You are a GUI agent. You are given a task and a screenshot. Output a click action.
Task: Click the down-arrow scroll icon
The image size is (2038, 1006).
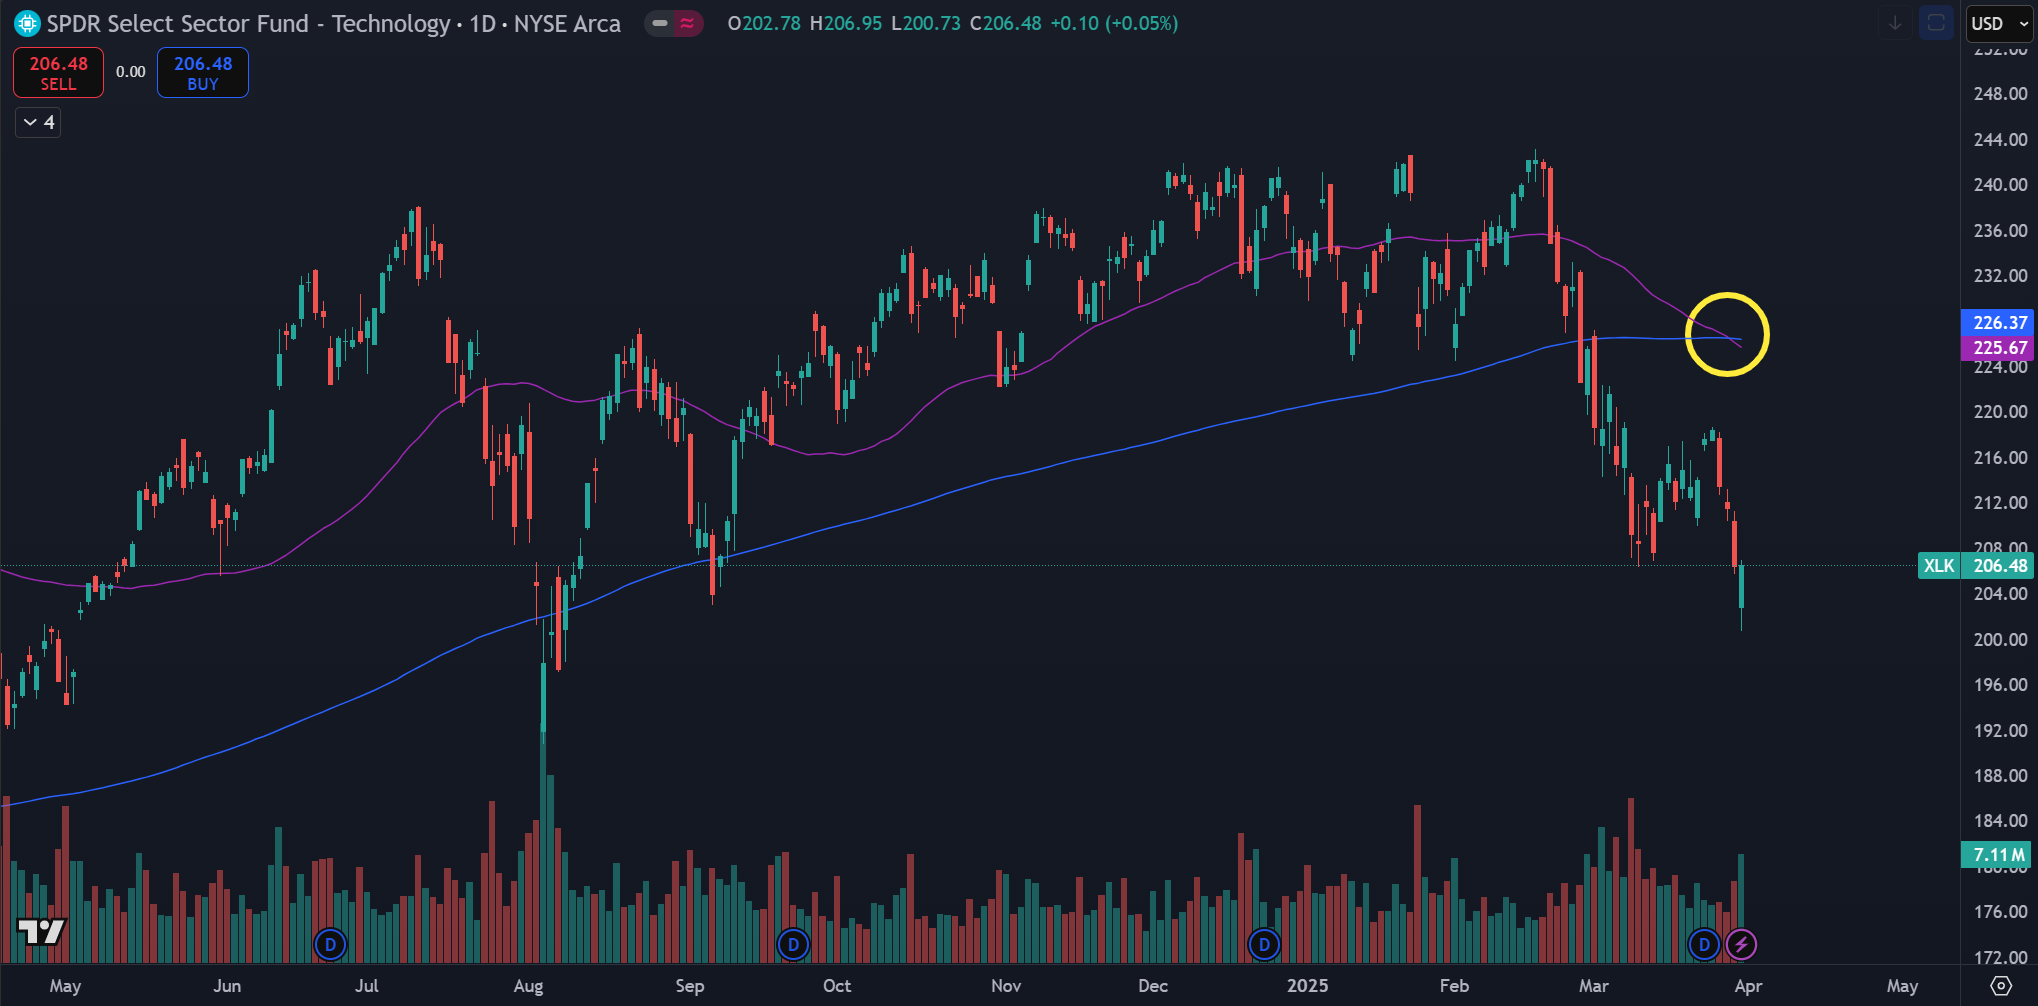(1895, 23)
